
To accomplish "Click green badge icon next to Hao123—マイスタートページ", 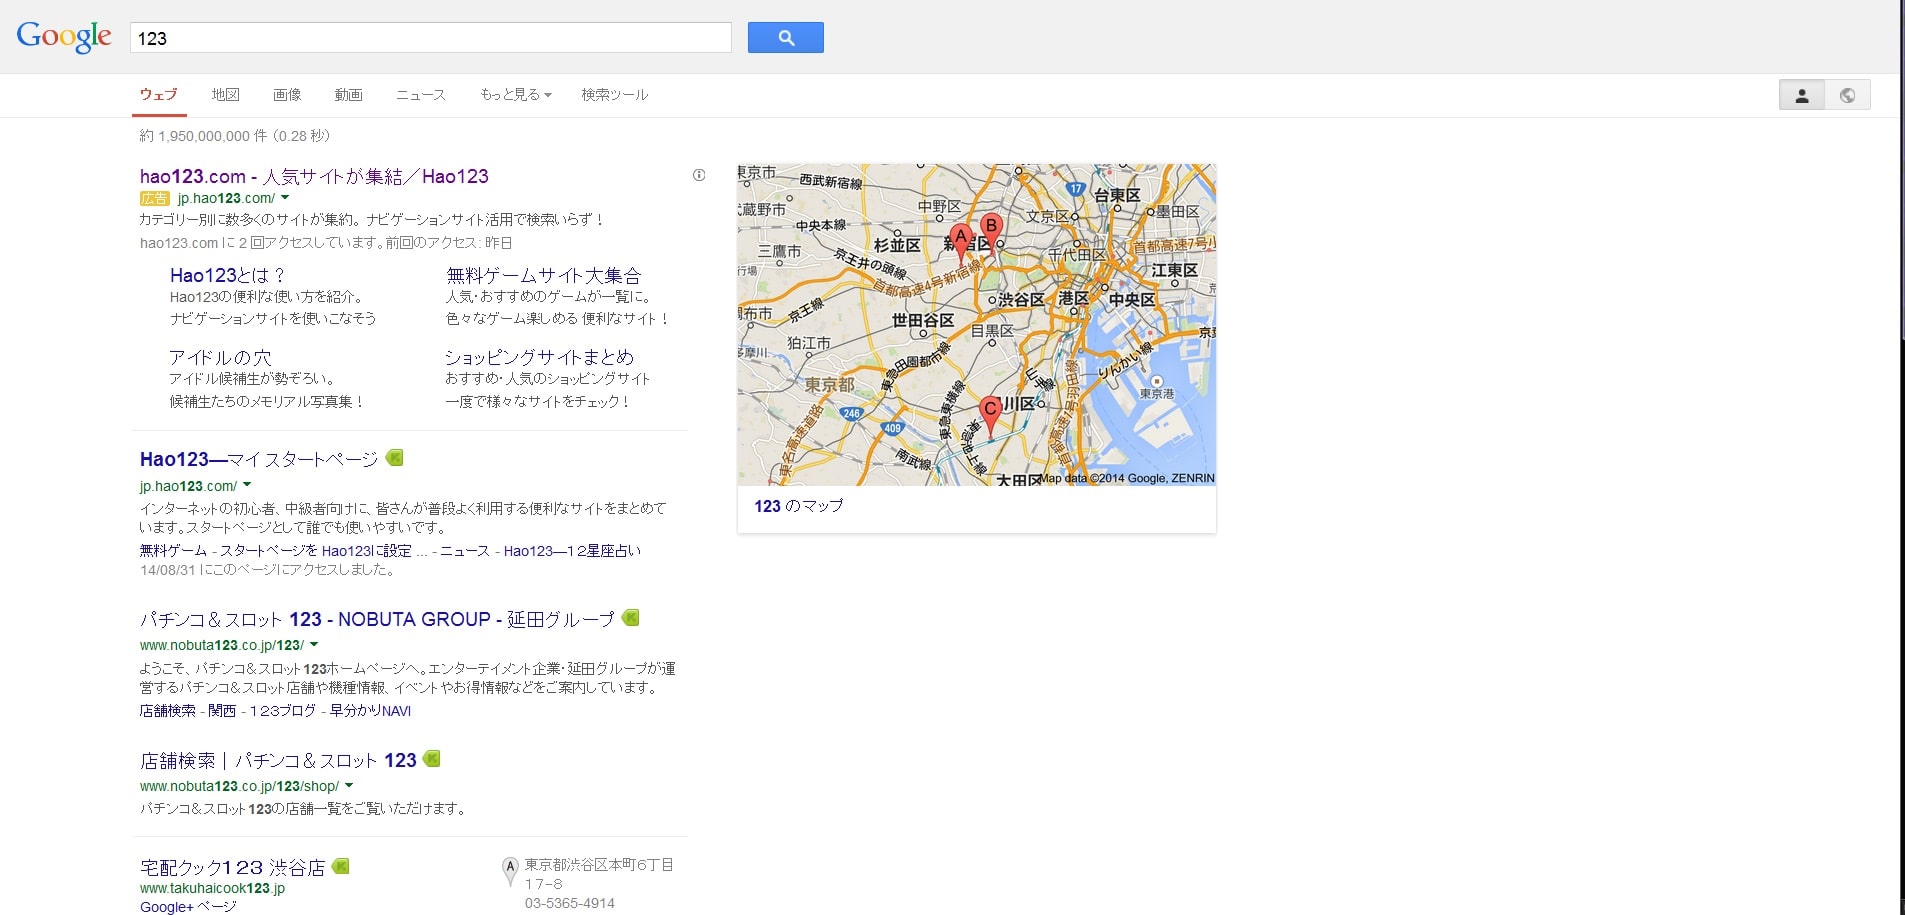I will [x=395, y=458].
